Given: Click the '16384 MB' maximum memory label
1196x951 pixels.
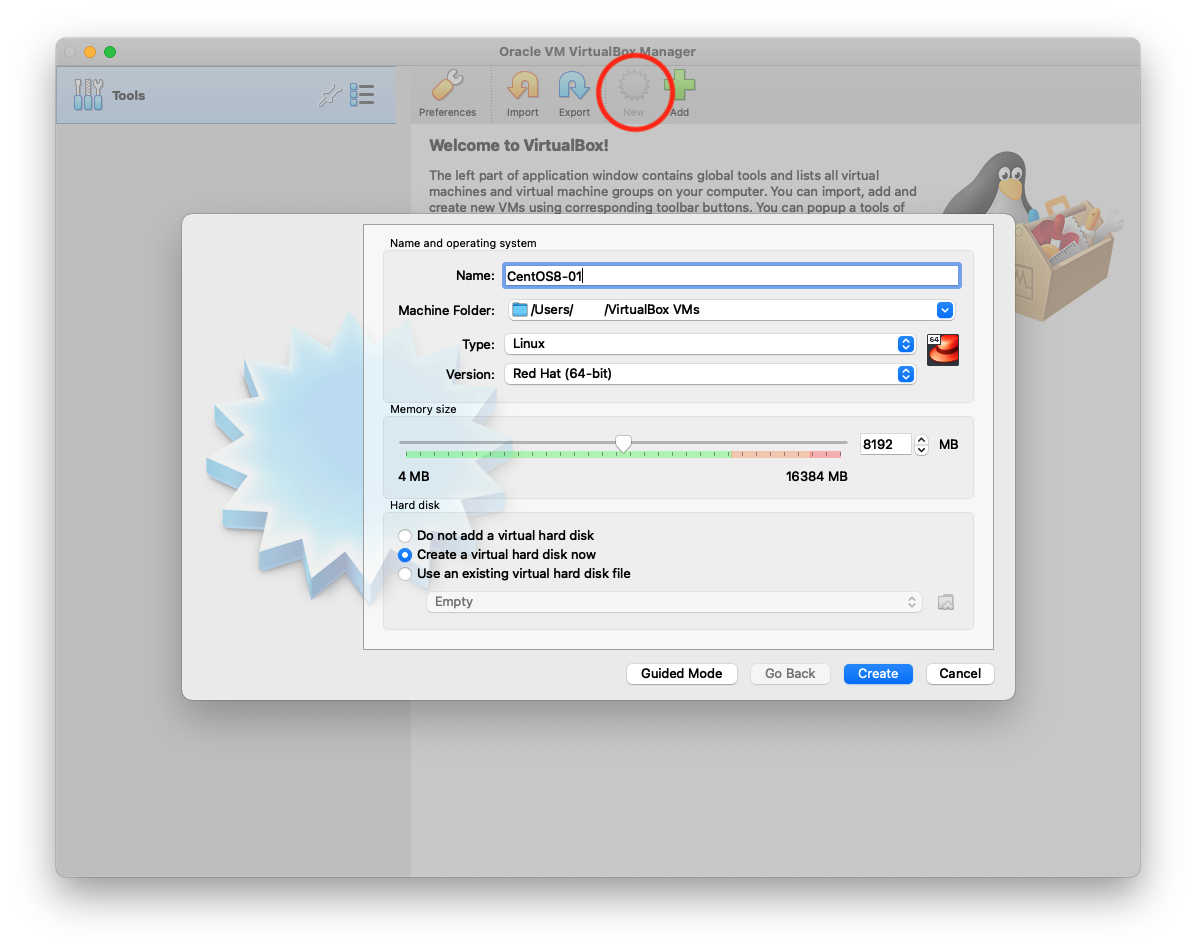Looking at the screenshot, I should (816, 477).
